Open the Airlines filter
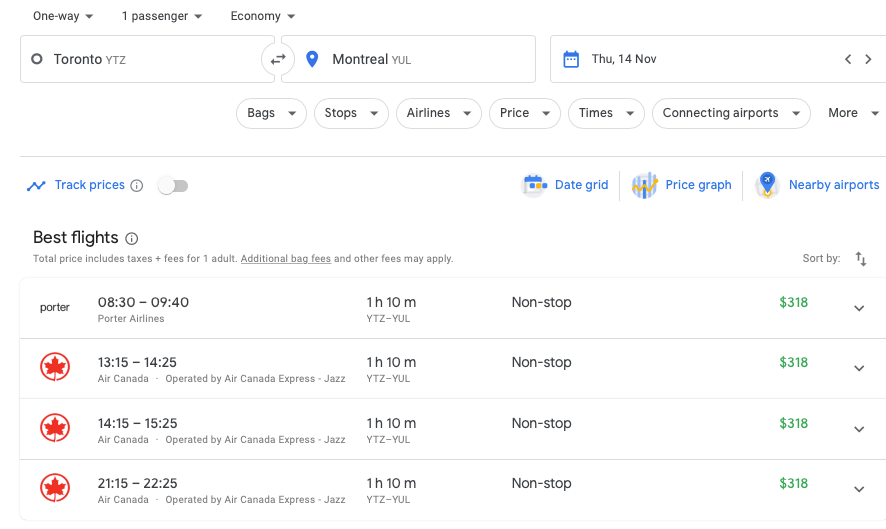This screenshot has width=886, height=529. point(438,113)
